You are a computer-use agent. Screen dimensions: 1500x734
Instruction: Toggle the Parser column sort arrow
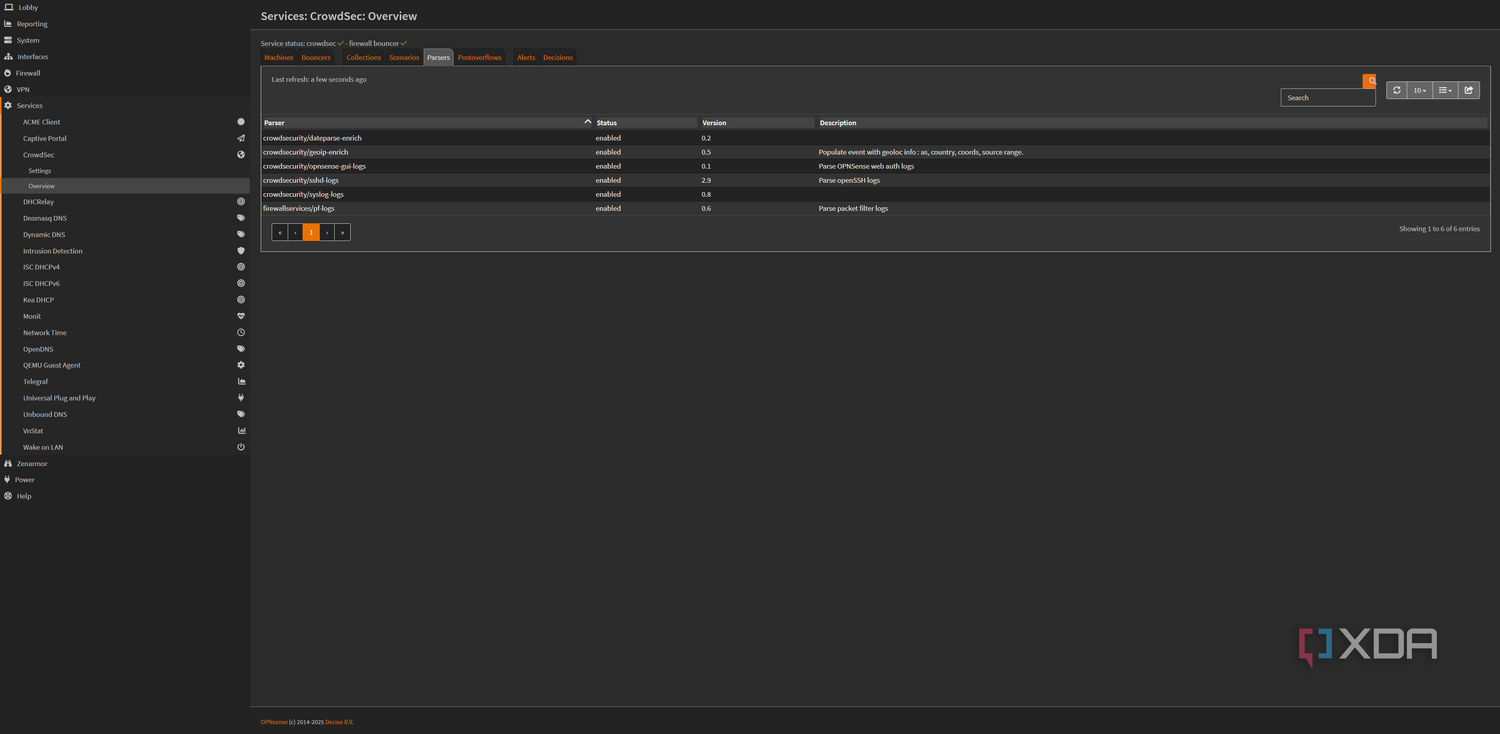(588, 122)
